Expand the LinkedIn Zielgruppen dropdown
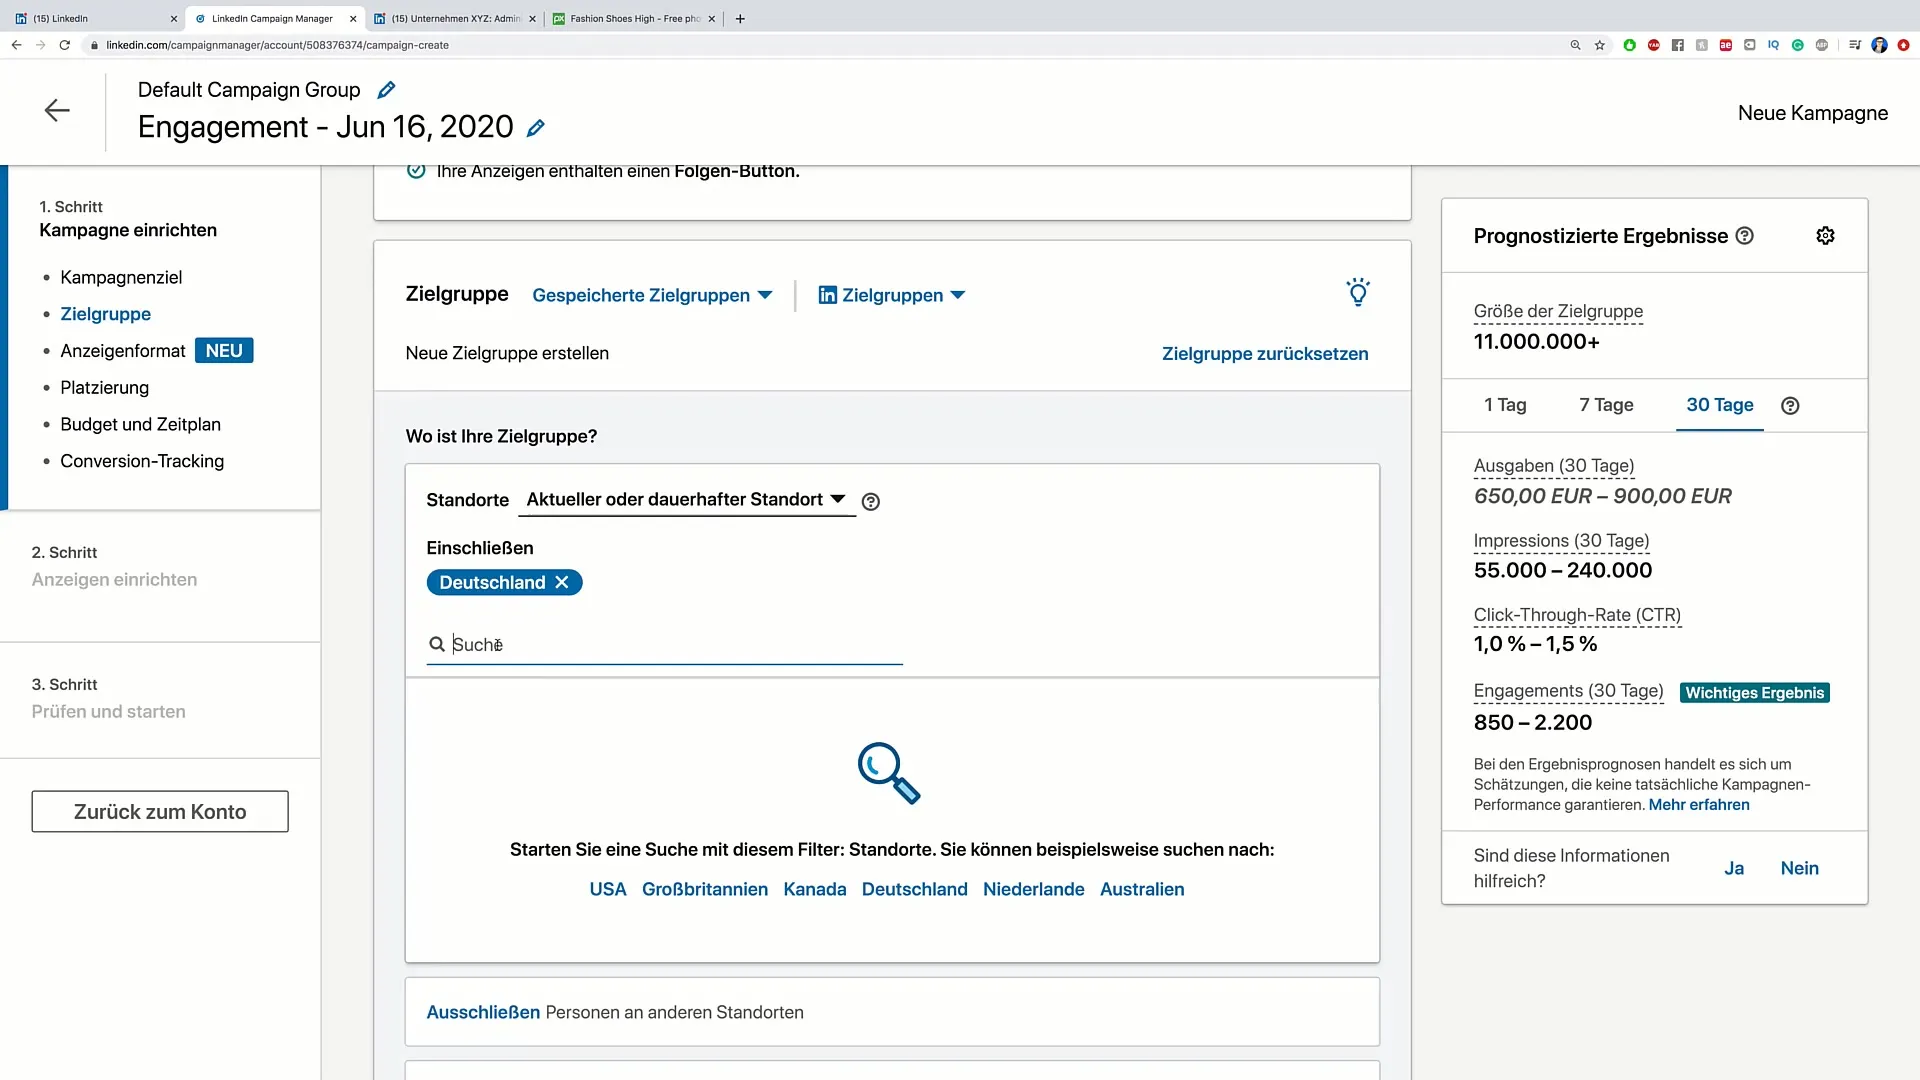 [892, 295]
